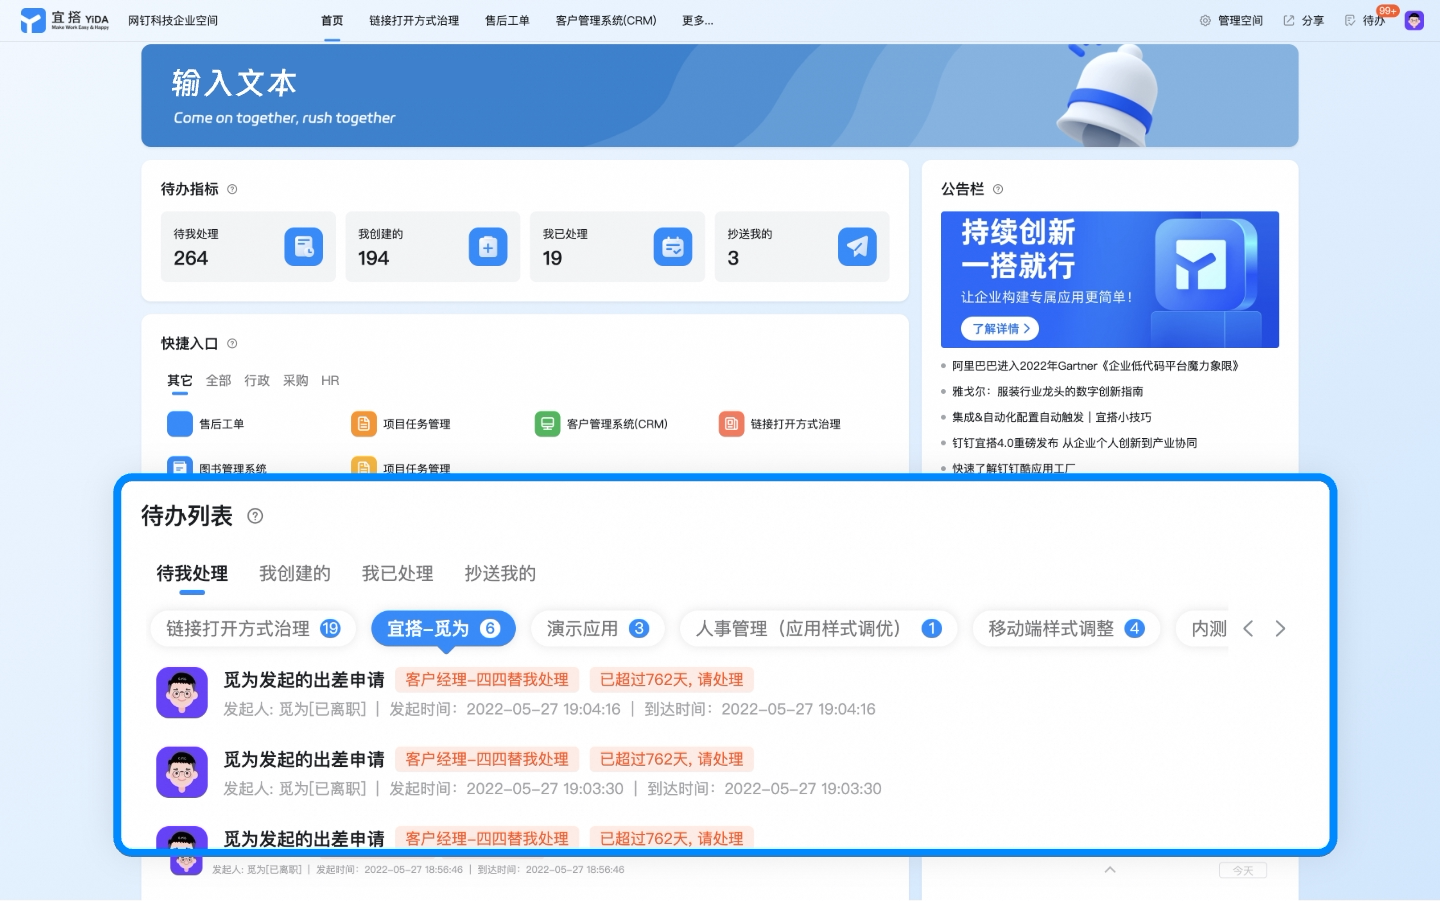Open 售后工单 in the top navigation

[507, 20]
